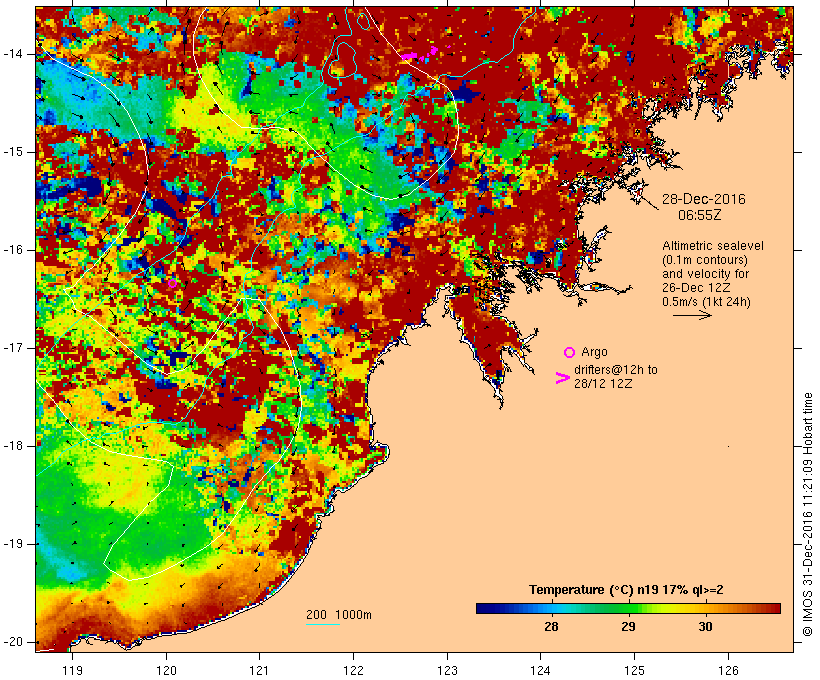The width and height of the screenshot is (820, 680).
Task: Click the 'drifters@12h to' legend text
Action: [x=616, y=370]
